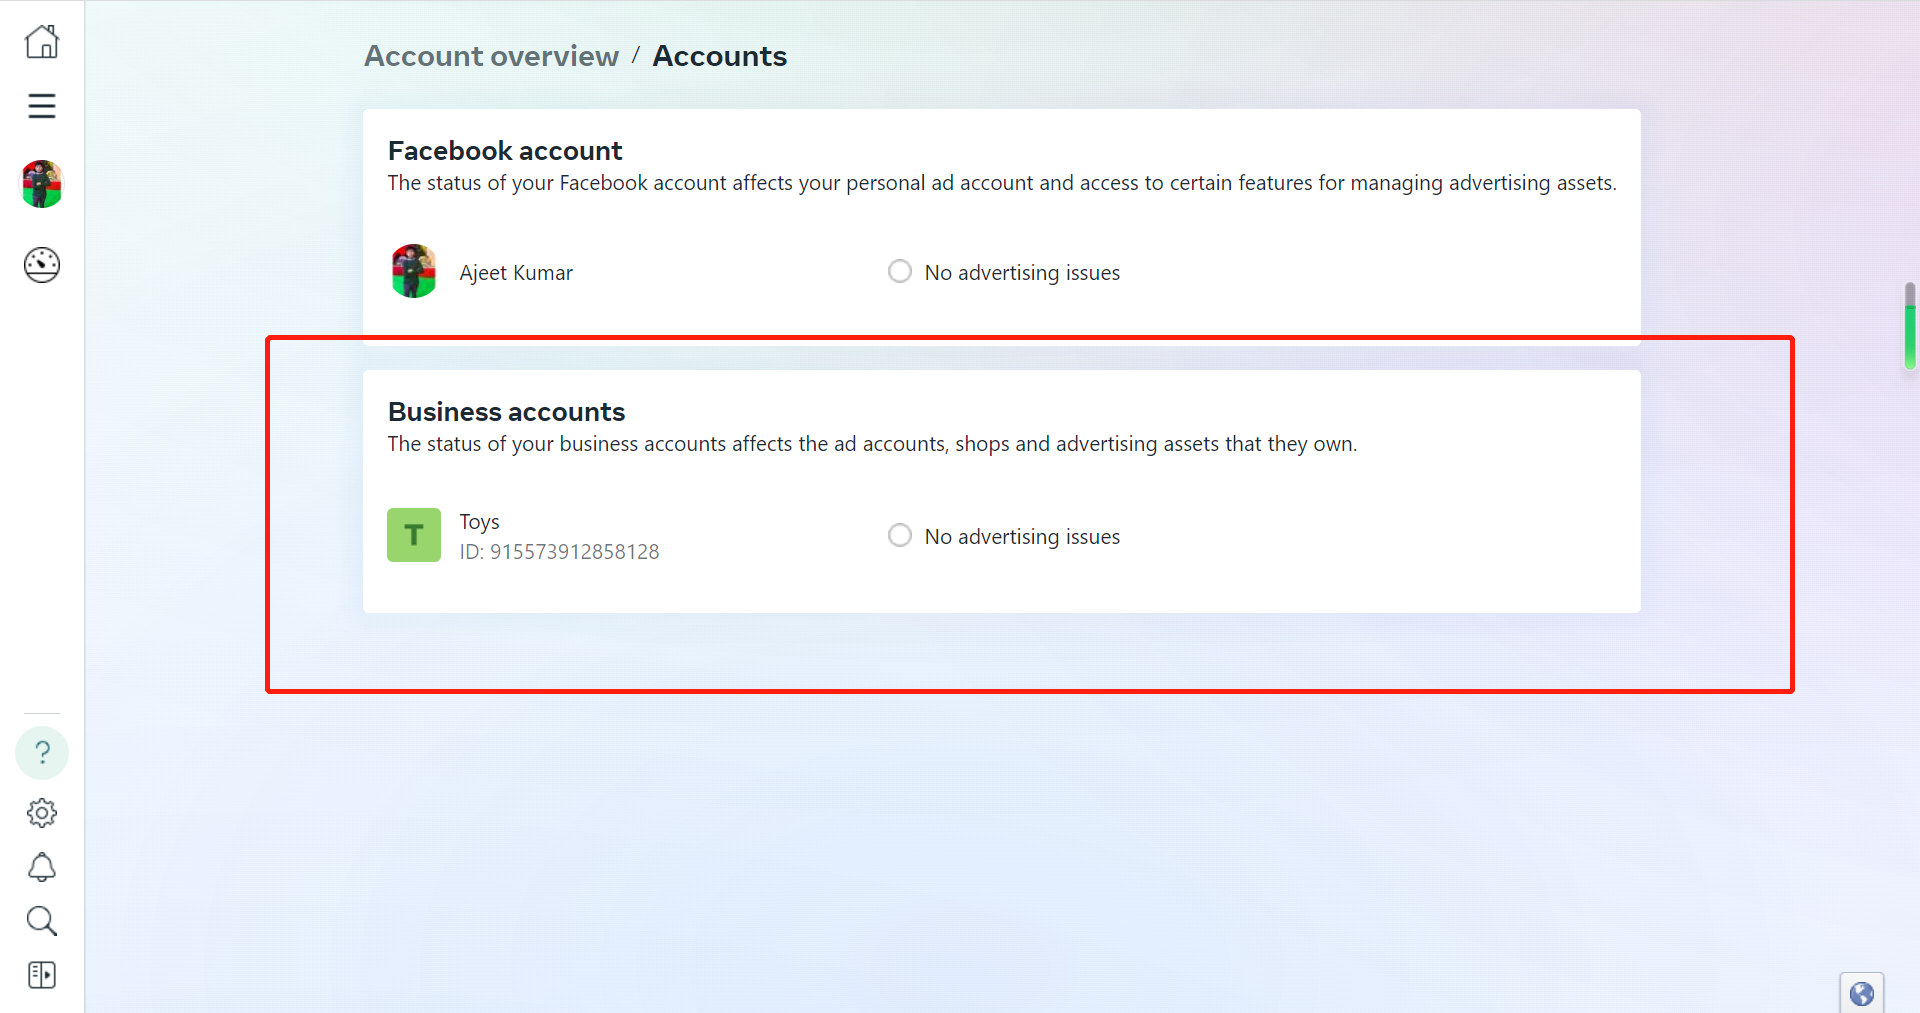Viewport: 1920px width, 1013px height.
Task: Open search with the magnifier icon
Action: pyautogui.click(x=42, y=921)
